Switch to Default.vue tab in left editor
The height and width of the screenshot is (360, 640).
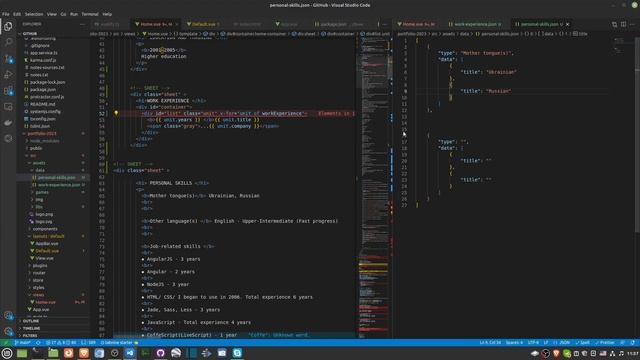pyautogui.click(x=204, y=24)
